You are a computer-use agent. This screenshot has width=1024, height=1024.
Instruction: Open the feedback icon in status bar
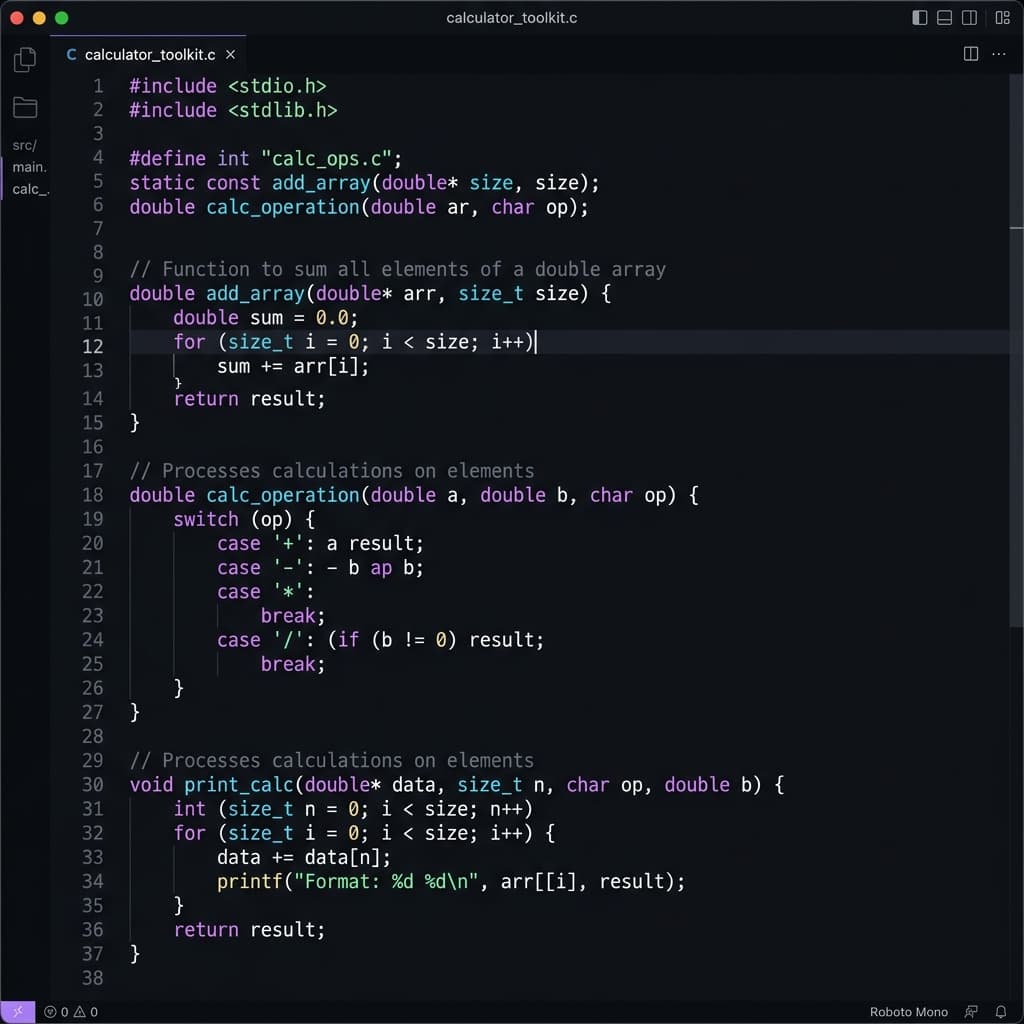click(x=971, y=1012)
